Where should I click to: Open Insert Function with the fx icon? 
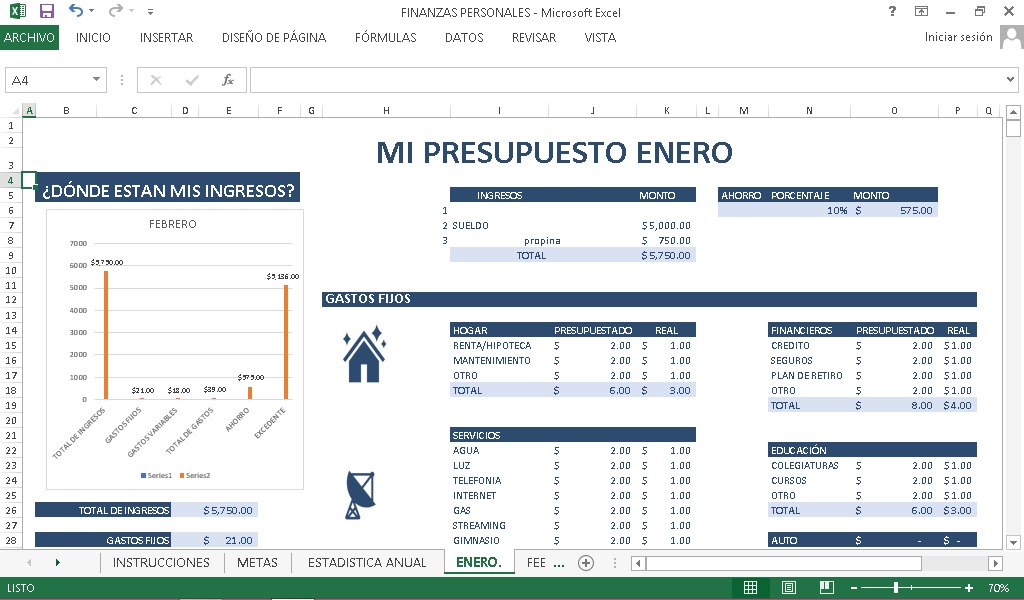tap(228, 79)
